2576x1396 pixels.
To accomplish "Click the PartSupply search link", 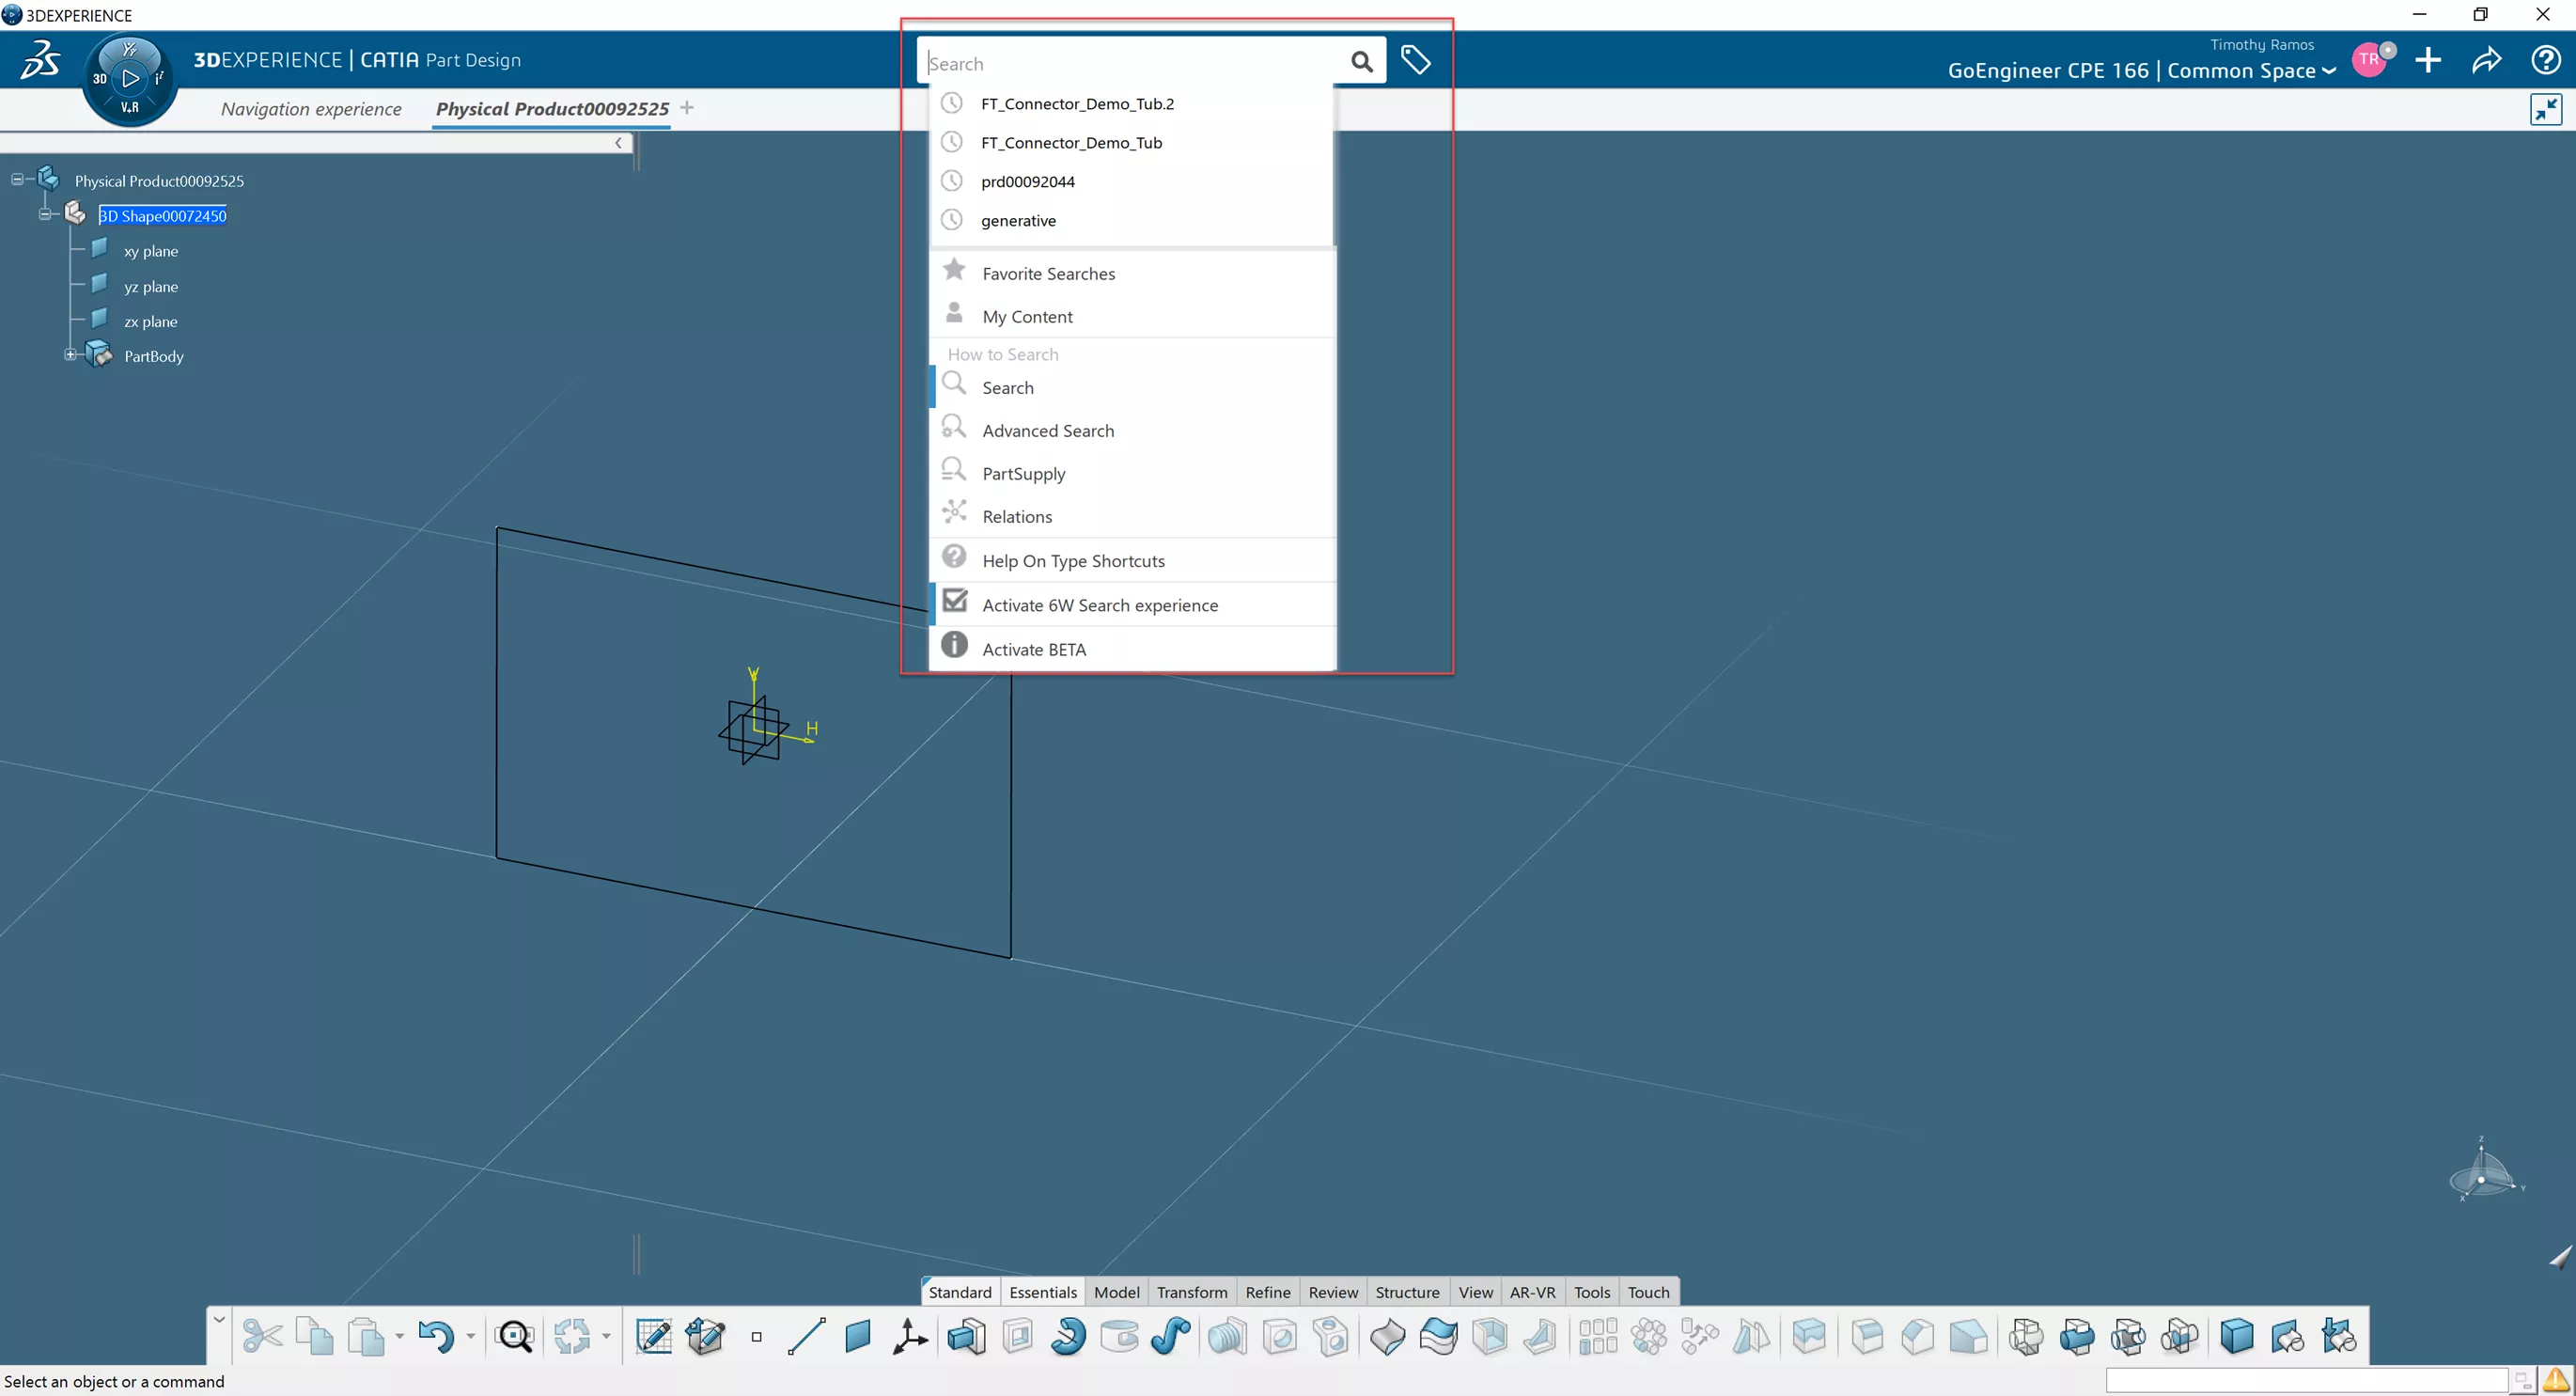I will tap(1024, 473).
